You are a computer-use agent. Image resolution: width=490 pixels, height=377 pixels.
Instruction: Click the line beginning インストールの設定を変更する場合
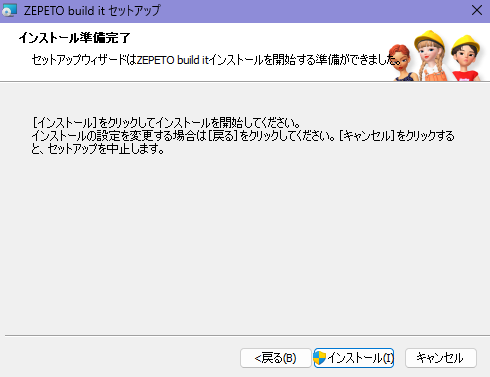pyautogui.click(x=243, y=136)
